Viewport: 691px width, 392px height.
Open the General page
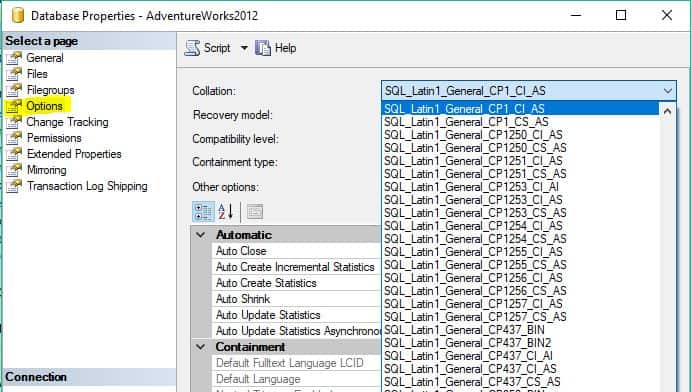tap(45, 58)
